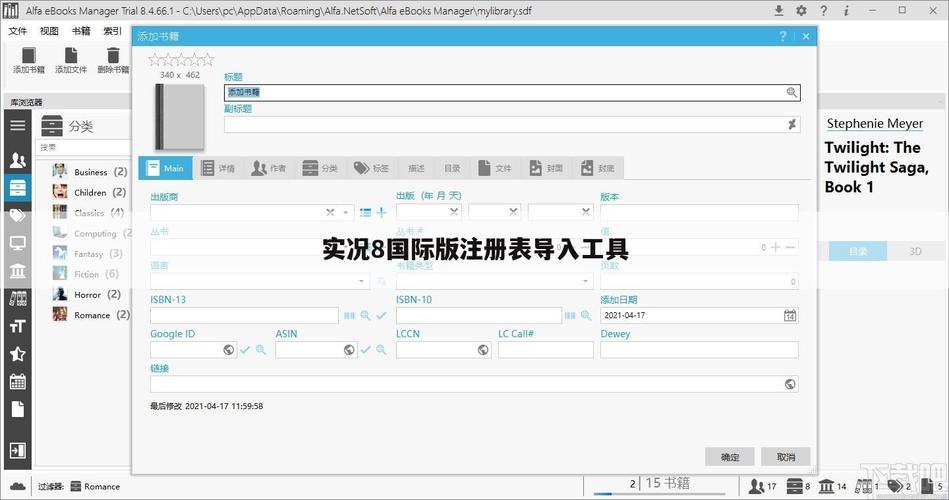The width and height of the screenshot is (949, 500).
Task: Click the star rating control
Action: click(x=181, y=59)
